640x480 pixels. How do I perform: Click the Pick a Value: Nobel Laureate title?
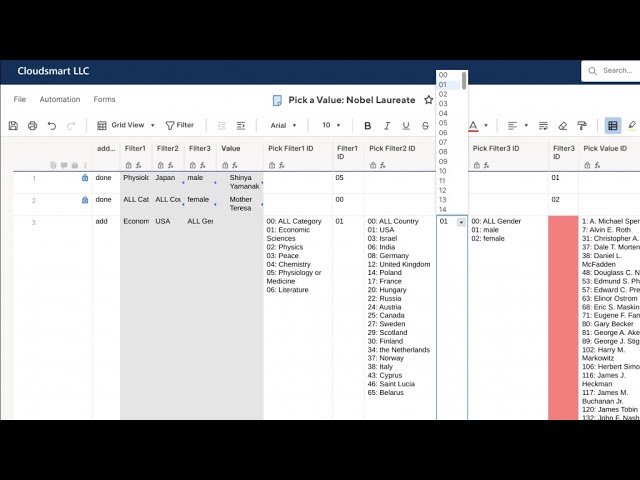coord(351,100)
